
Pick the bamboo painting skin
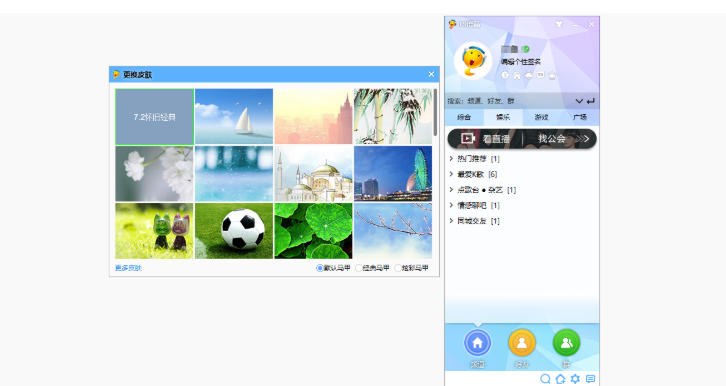(x=393, y=117)
